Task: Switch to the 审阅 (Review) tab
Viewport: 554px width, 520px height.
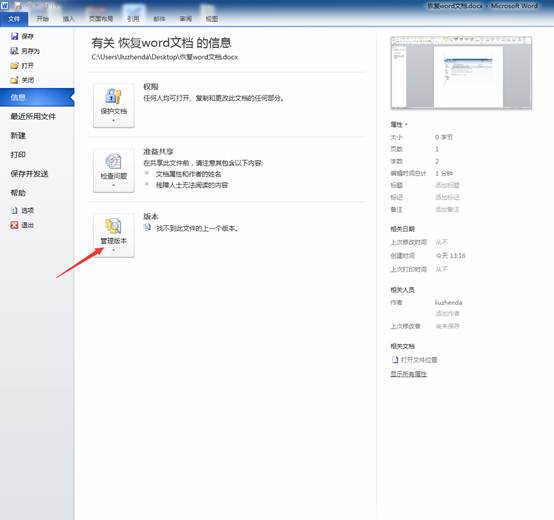Action: coord(186,19)
